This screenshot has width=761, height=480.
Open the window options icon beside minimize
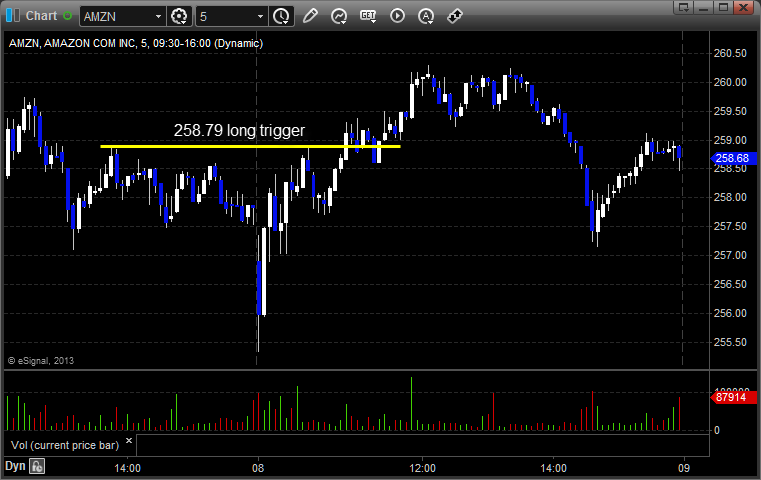tap(684, 7)
